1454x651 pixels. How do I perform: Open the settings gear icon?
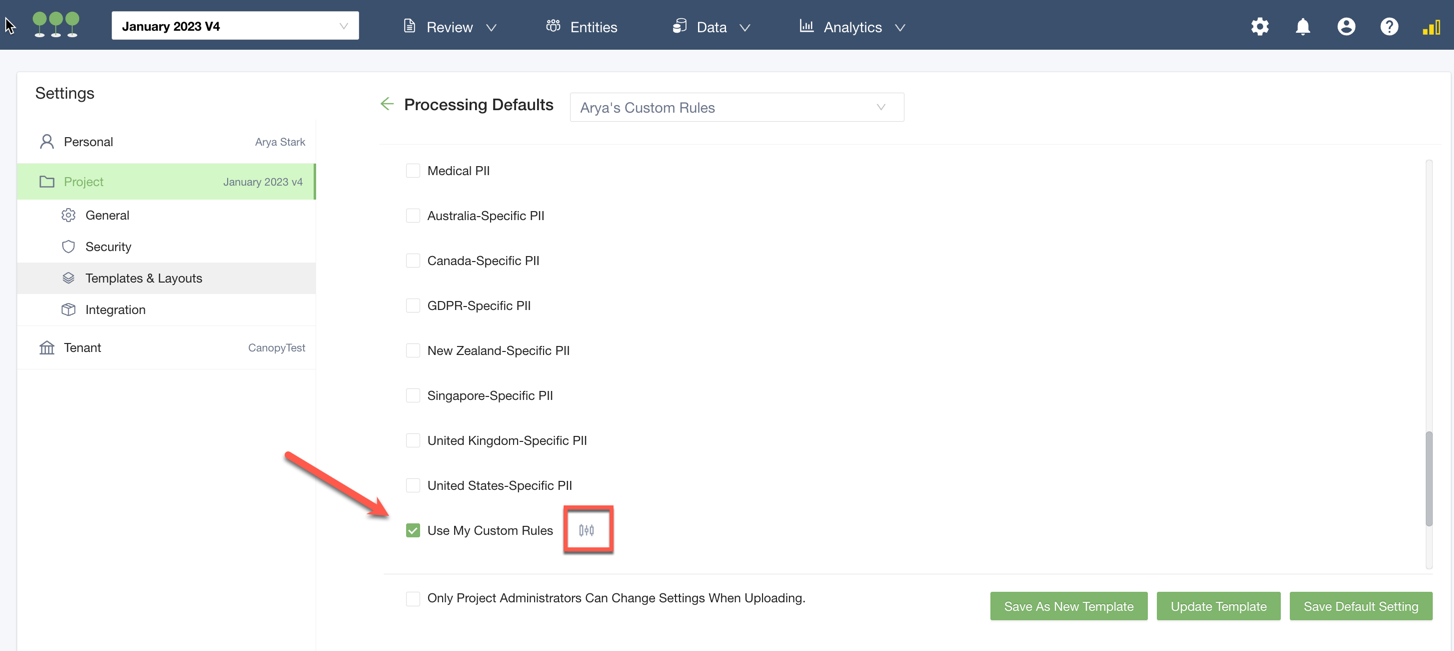click(x=1259, y=27)
